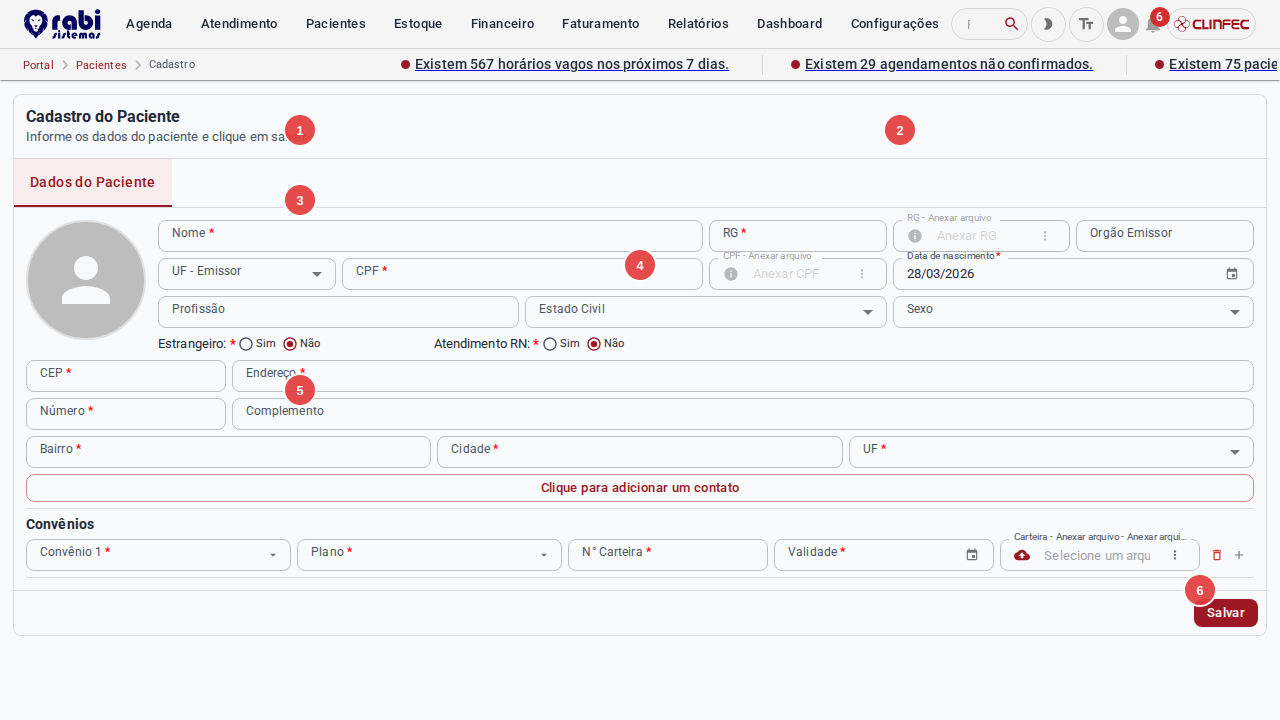This screenshot has width=1280, height=720.
Task: Toggle dark mode moon icon
Action: pos(1048,24)
